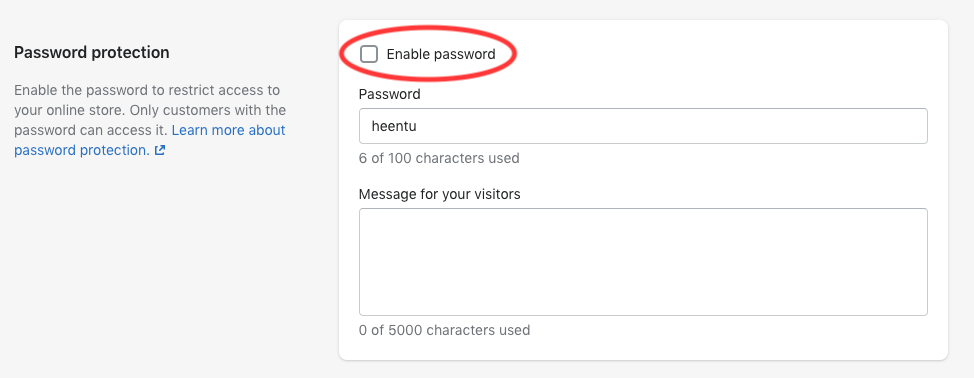The height and width of the screenshot is (378, 974).
Task: Click the 'Enable password' label text
Action: coord(441,55)
